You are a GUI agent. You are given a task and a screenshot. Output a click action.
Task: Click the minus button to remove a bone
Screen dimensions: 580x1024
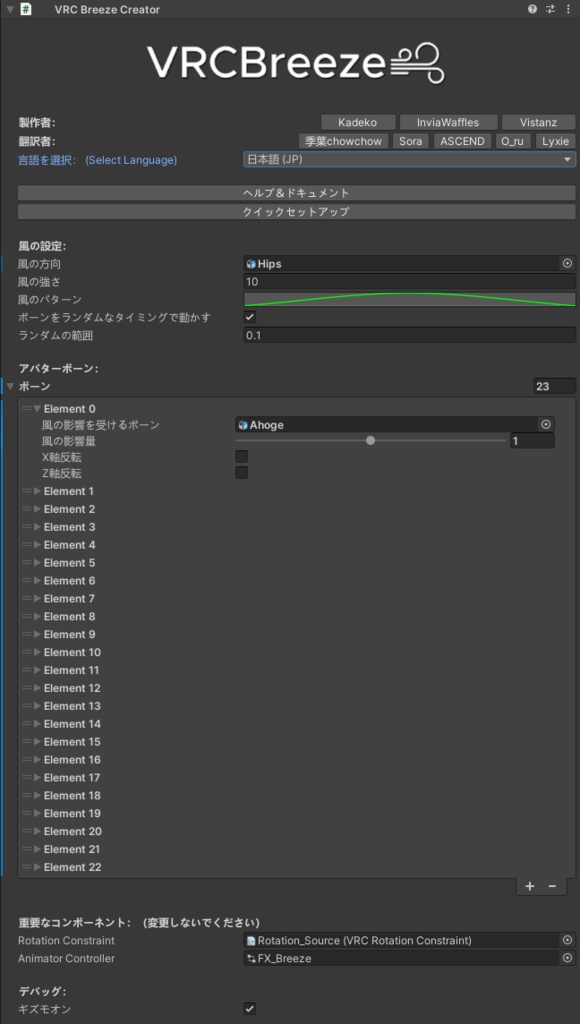[552, 886]
